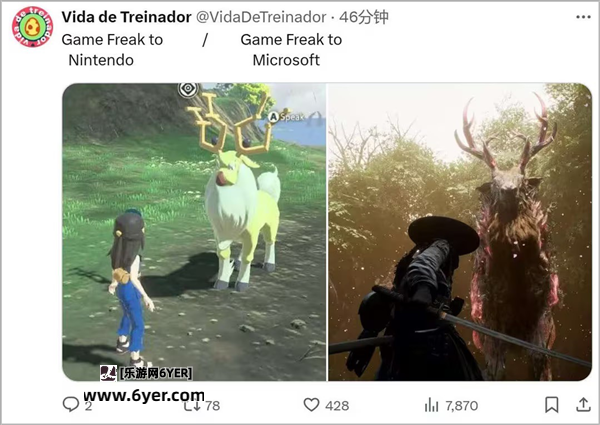The width and height of the screenshot is (600, 425).
Task: Click the tweet text 'Game Freak to Nintendo'
Action: click(112, 50)
